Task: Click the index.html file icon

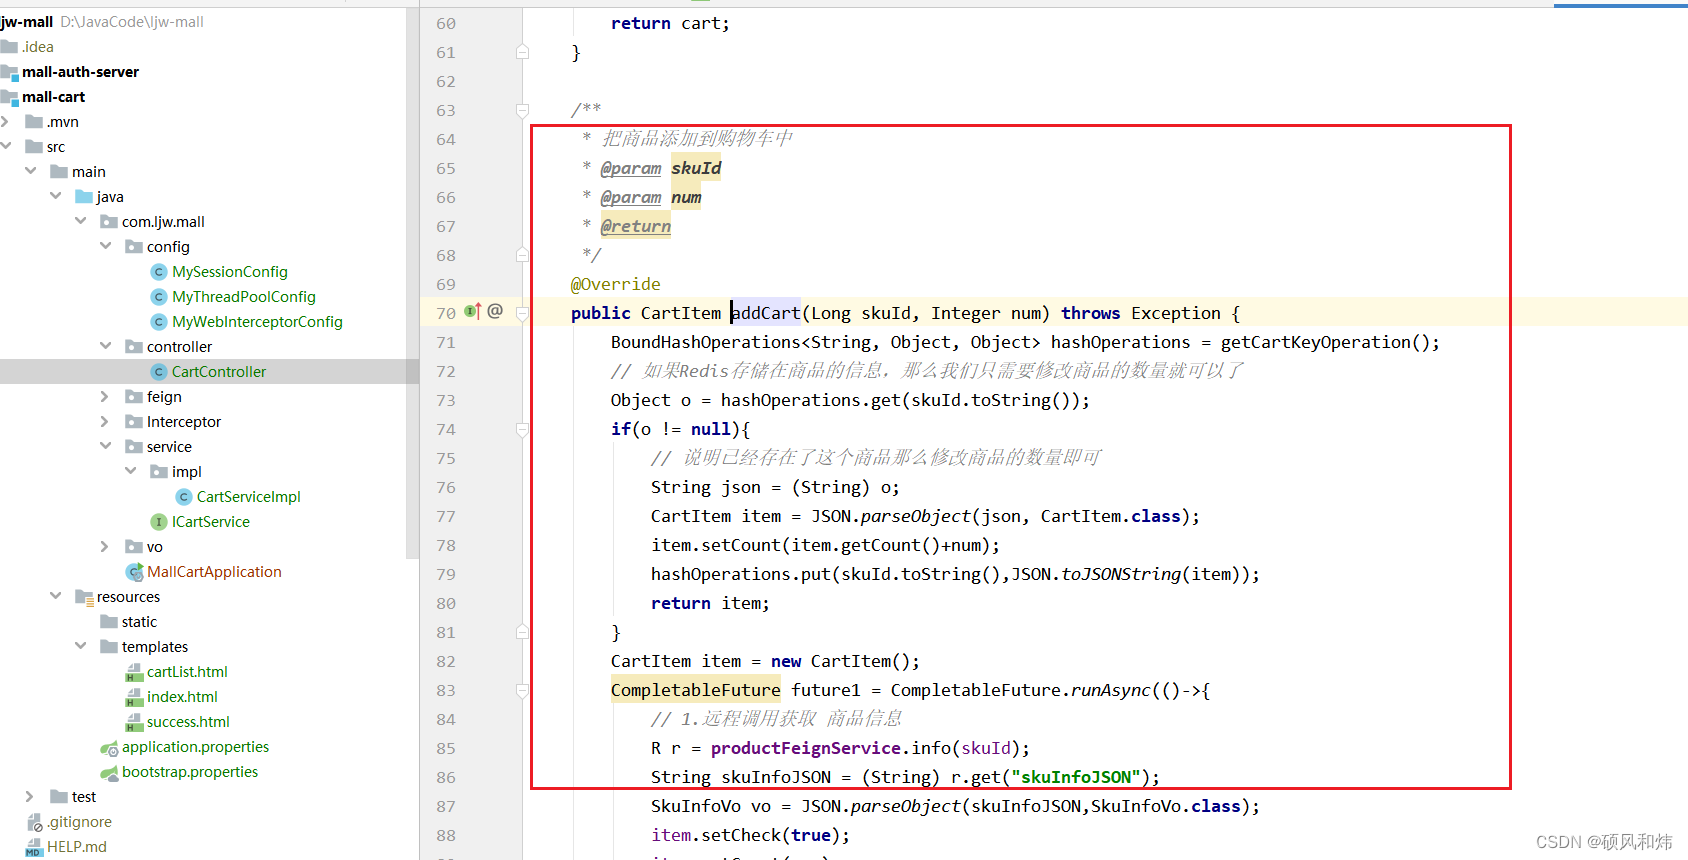Action: (134, 697)
